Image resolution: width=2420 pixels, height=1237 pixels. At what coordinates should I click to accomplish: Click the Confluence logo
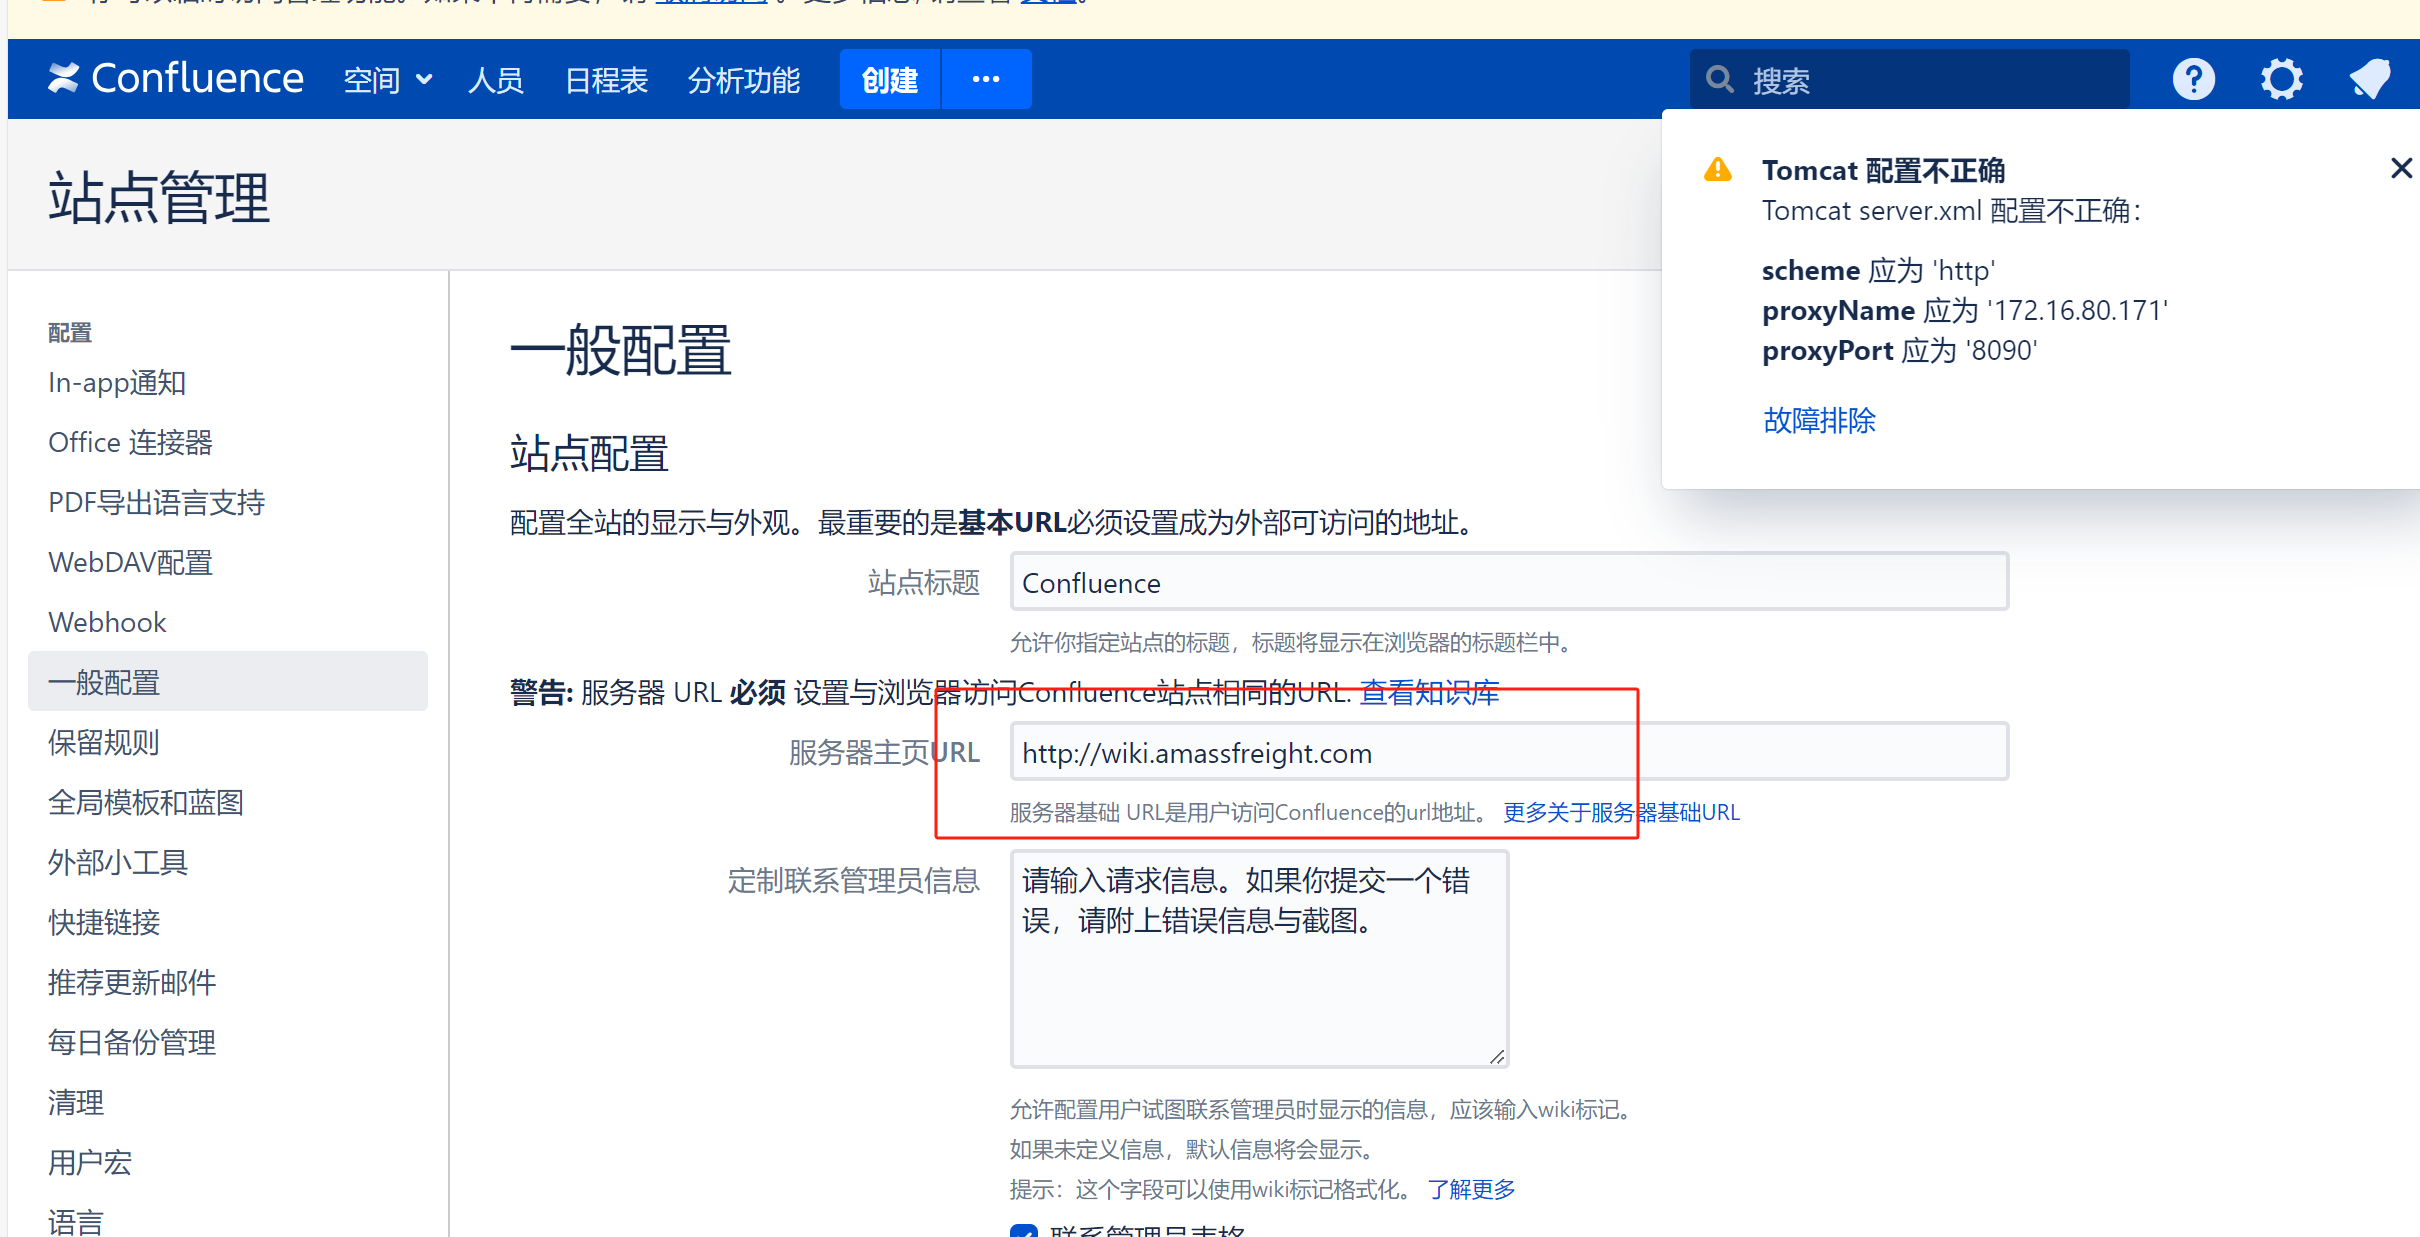click(176, 79)
